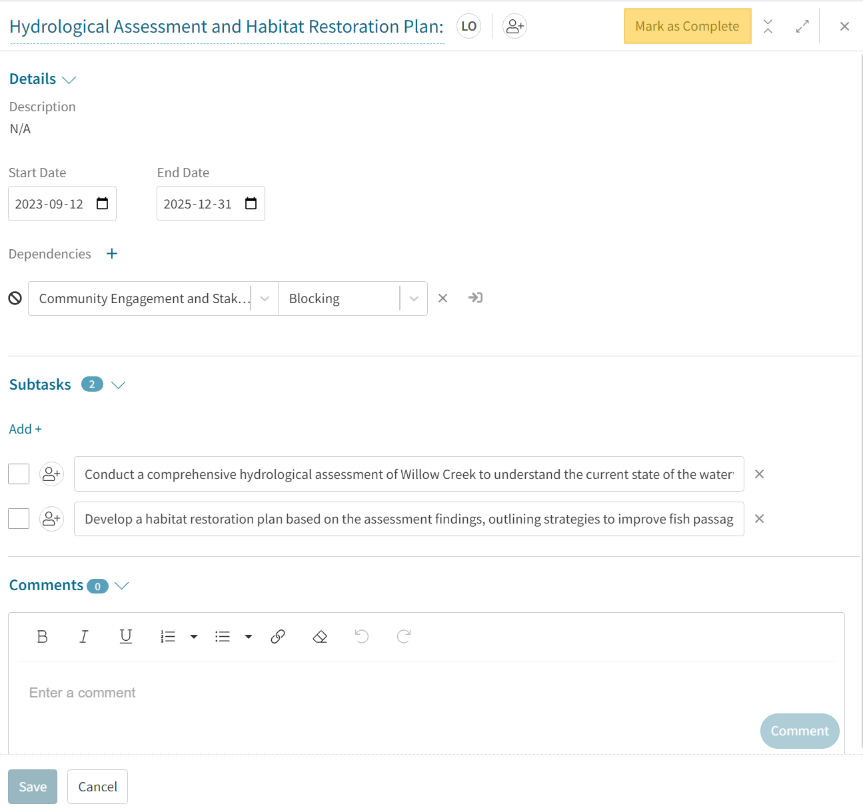This screenshot has height=810, width=863.
Task: Open the Blocking dependency type dropdown
Action: click(x=415, y=298)
